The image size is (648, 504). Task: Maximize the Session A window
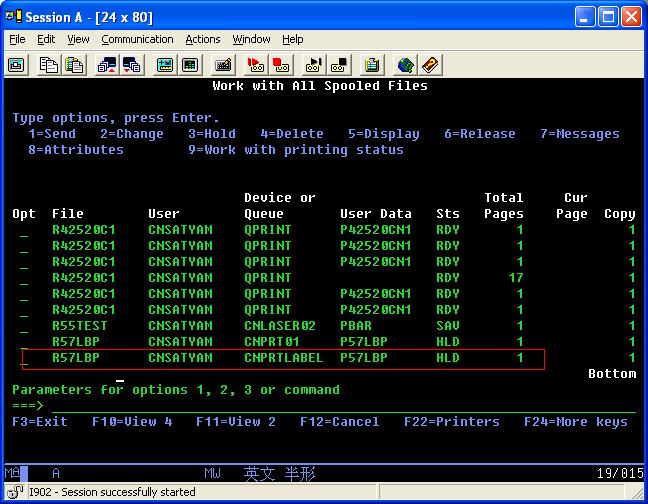[x=608, y=17]
